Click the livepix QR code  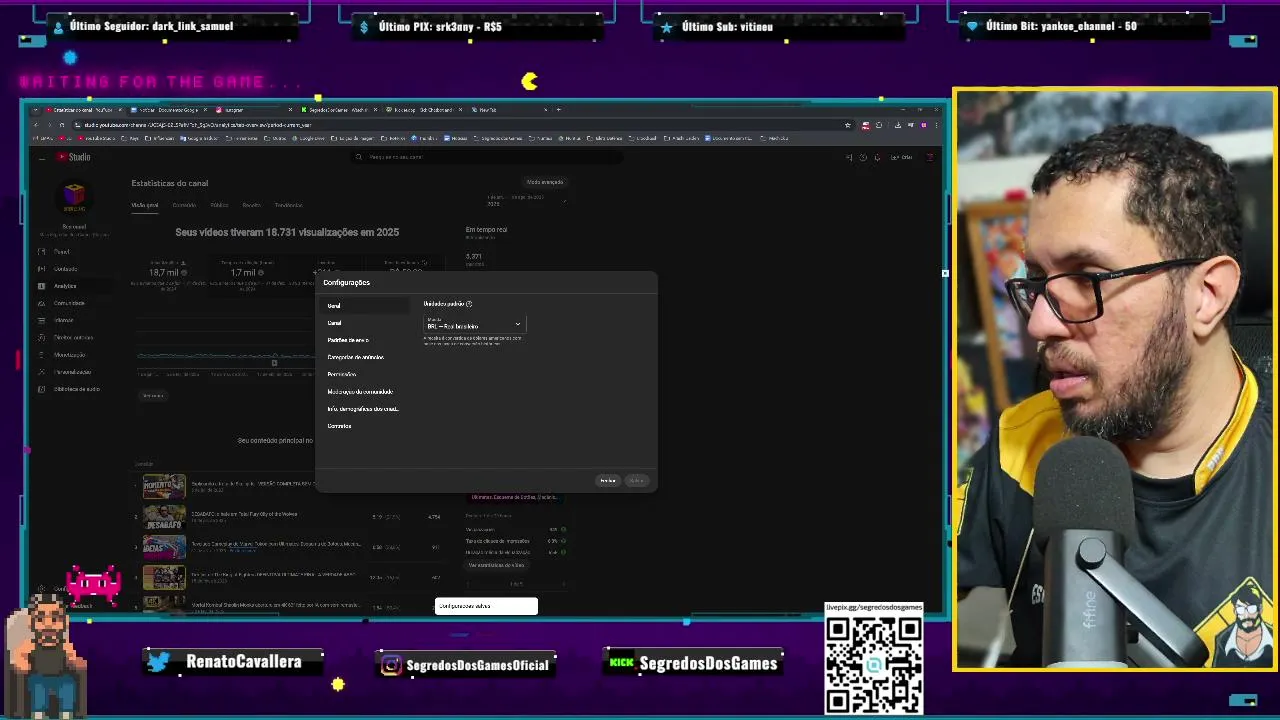[873, 664]
